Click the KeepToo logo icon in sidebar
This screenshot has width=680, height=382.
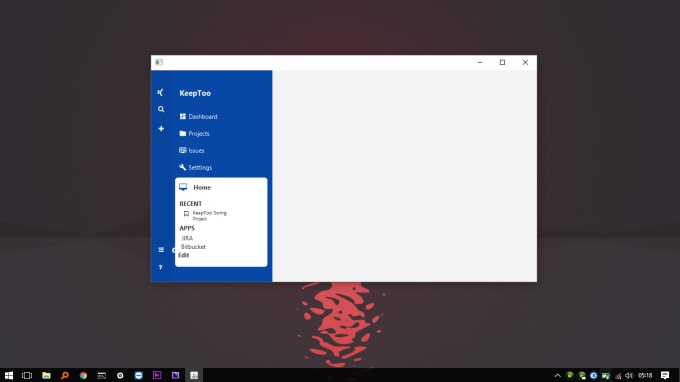[x=160, y=92]
